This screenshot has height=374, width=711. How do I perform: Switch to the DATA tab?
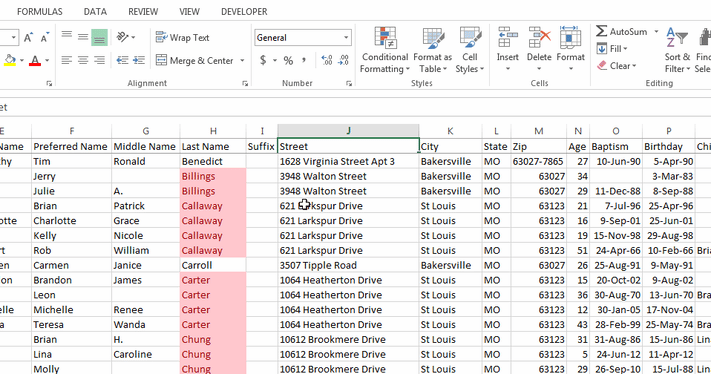95,12
